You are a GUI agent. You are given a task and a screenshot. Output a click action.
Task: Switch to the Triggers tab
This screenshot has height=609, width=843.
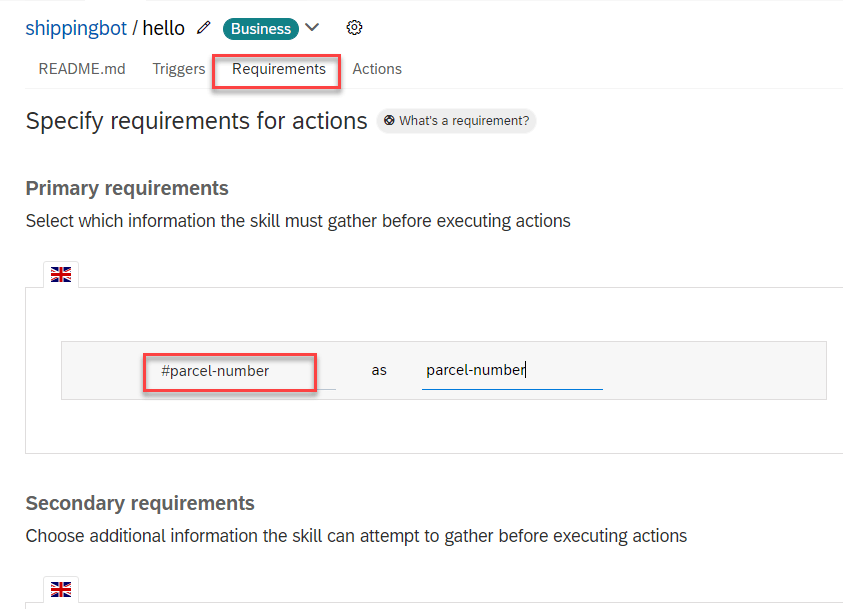click(179, 69)
